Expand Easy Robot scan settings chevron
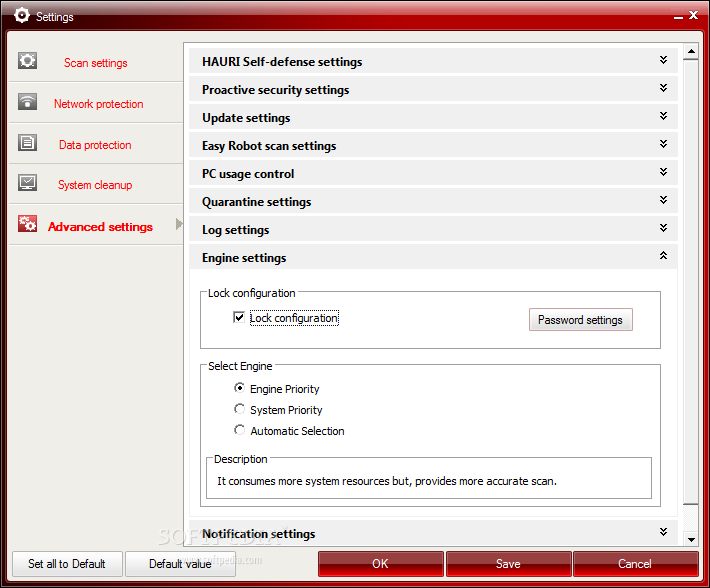Image resolution: width=710 pixels, height=588 pixels. [x=663, y=144]
